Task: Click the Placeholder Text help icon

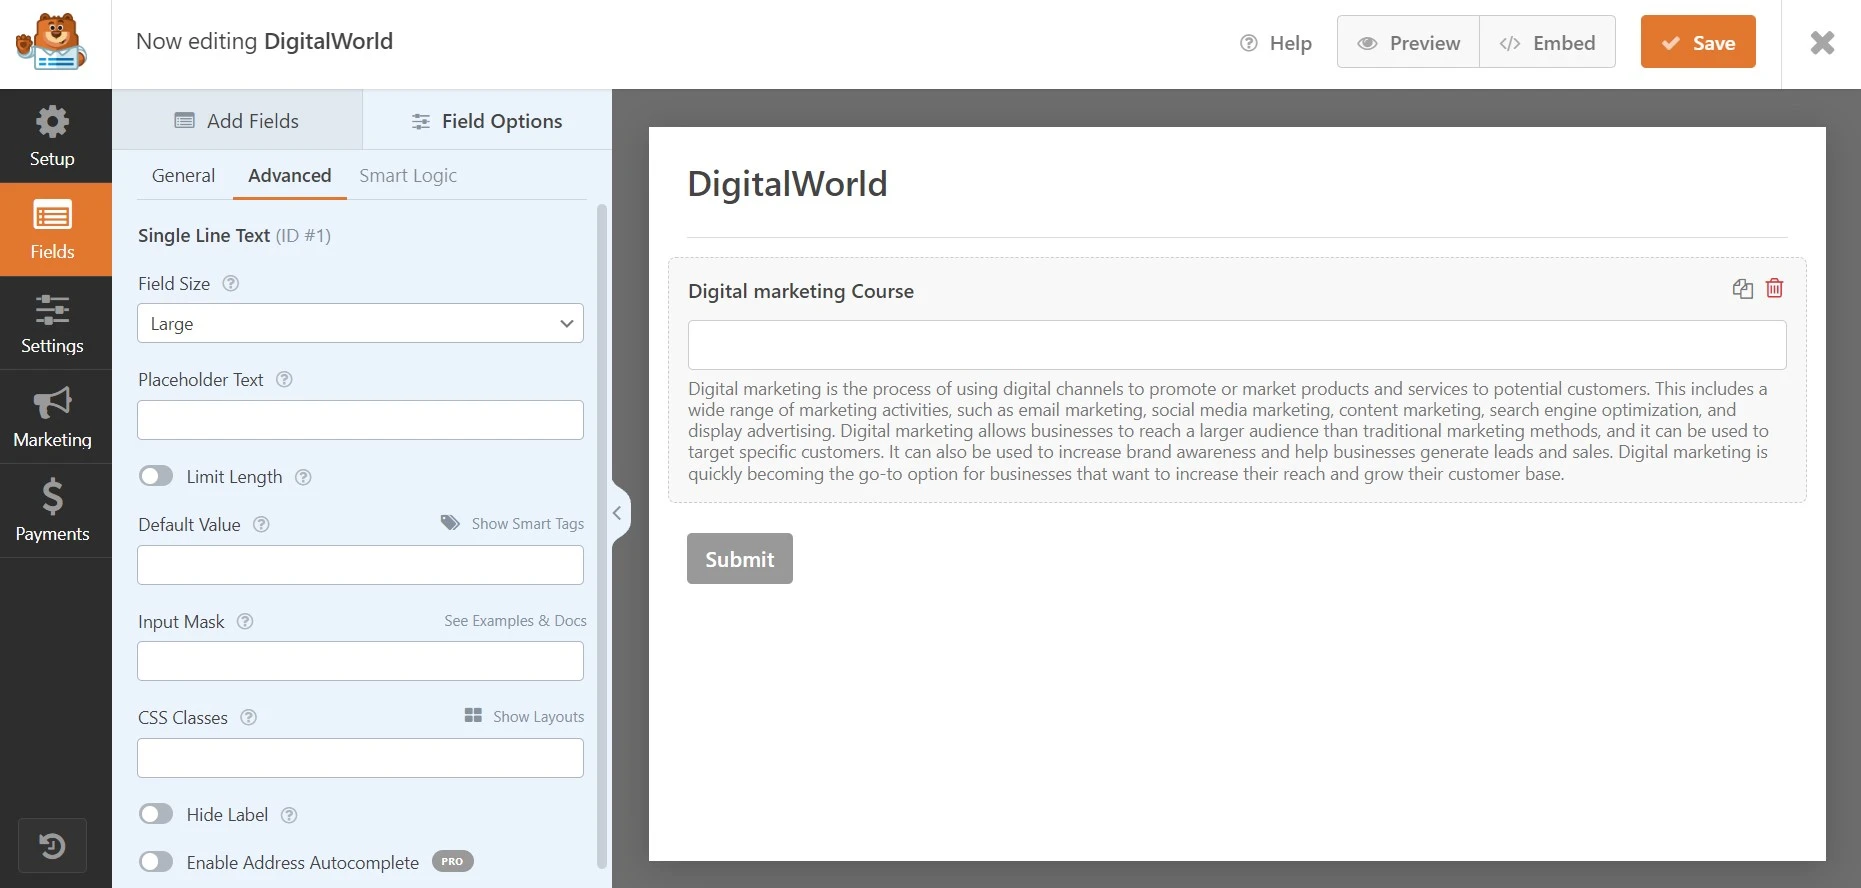Action: point(284,379)
